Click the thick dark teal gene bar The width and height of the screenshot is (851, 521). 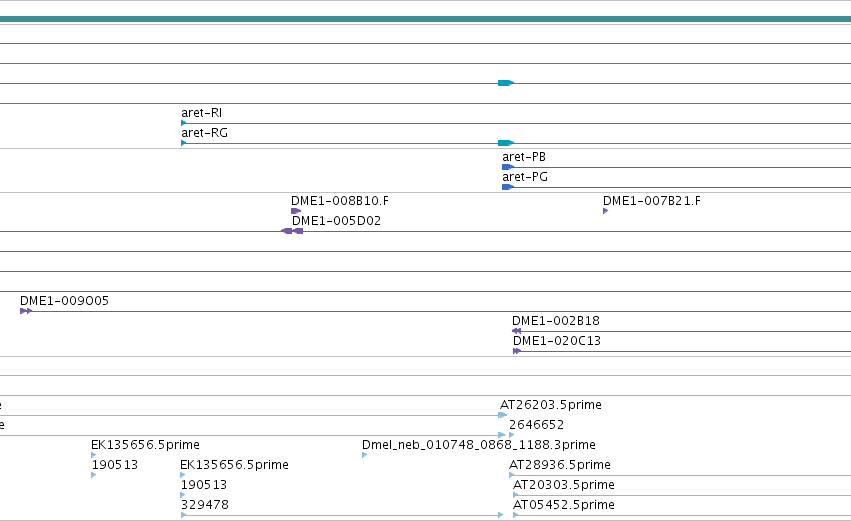(x=426, y=20)
